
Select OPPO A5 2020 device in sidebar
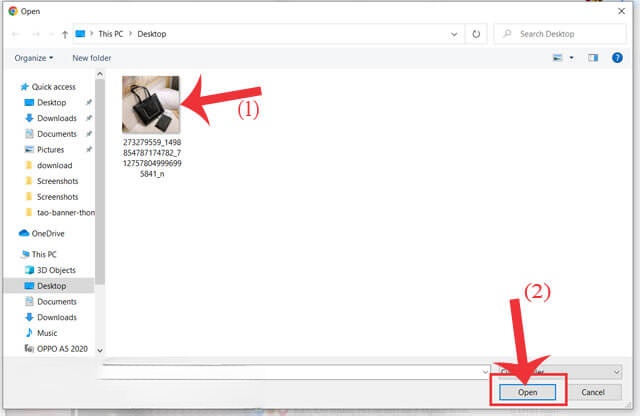coord(62,349)
